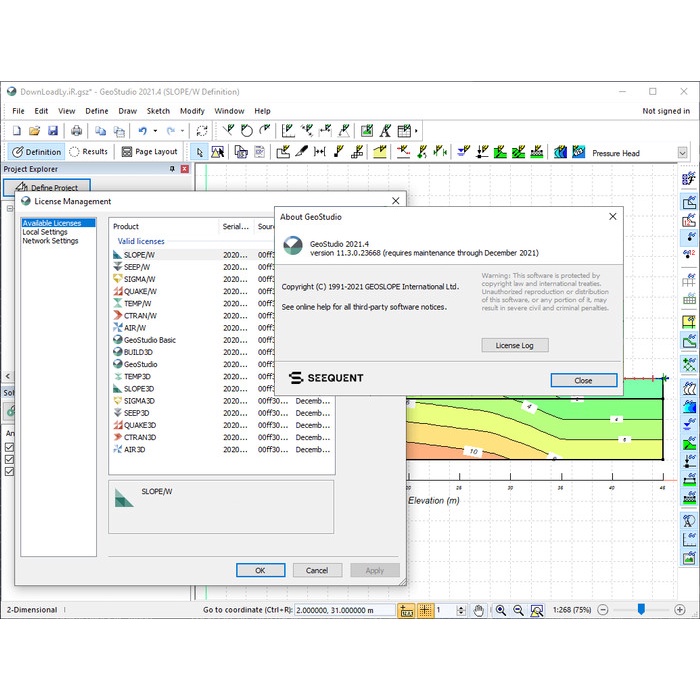Click the Undo arrow icon
Screen dimensions: 700x700
(143, 131)
